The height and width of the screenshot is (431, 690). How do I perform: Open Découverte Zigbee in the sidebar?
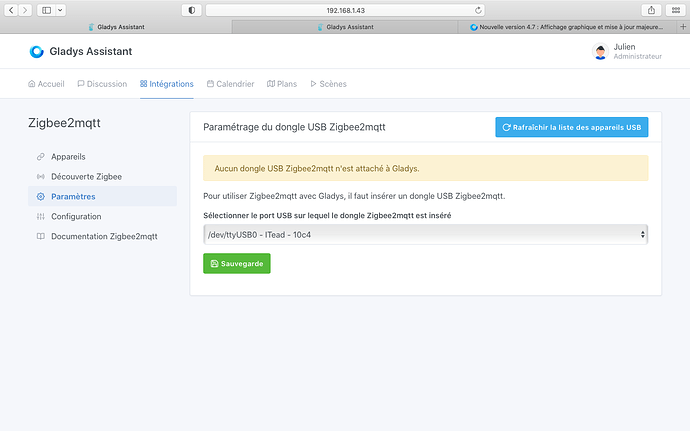[102, 177]
